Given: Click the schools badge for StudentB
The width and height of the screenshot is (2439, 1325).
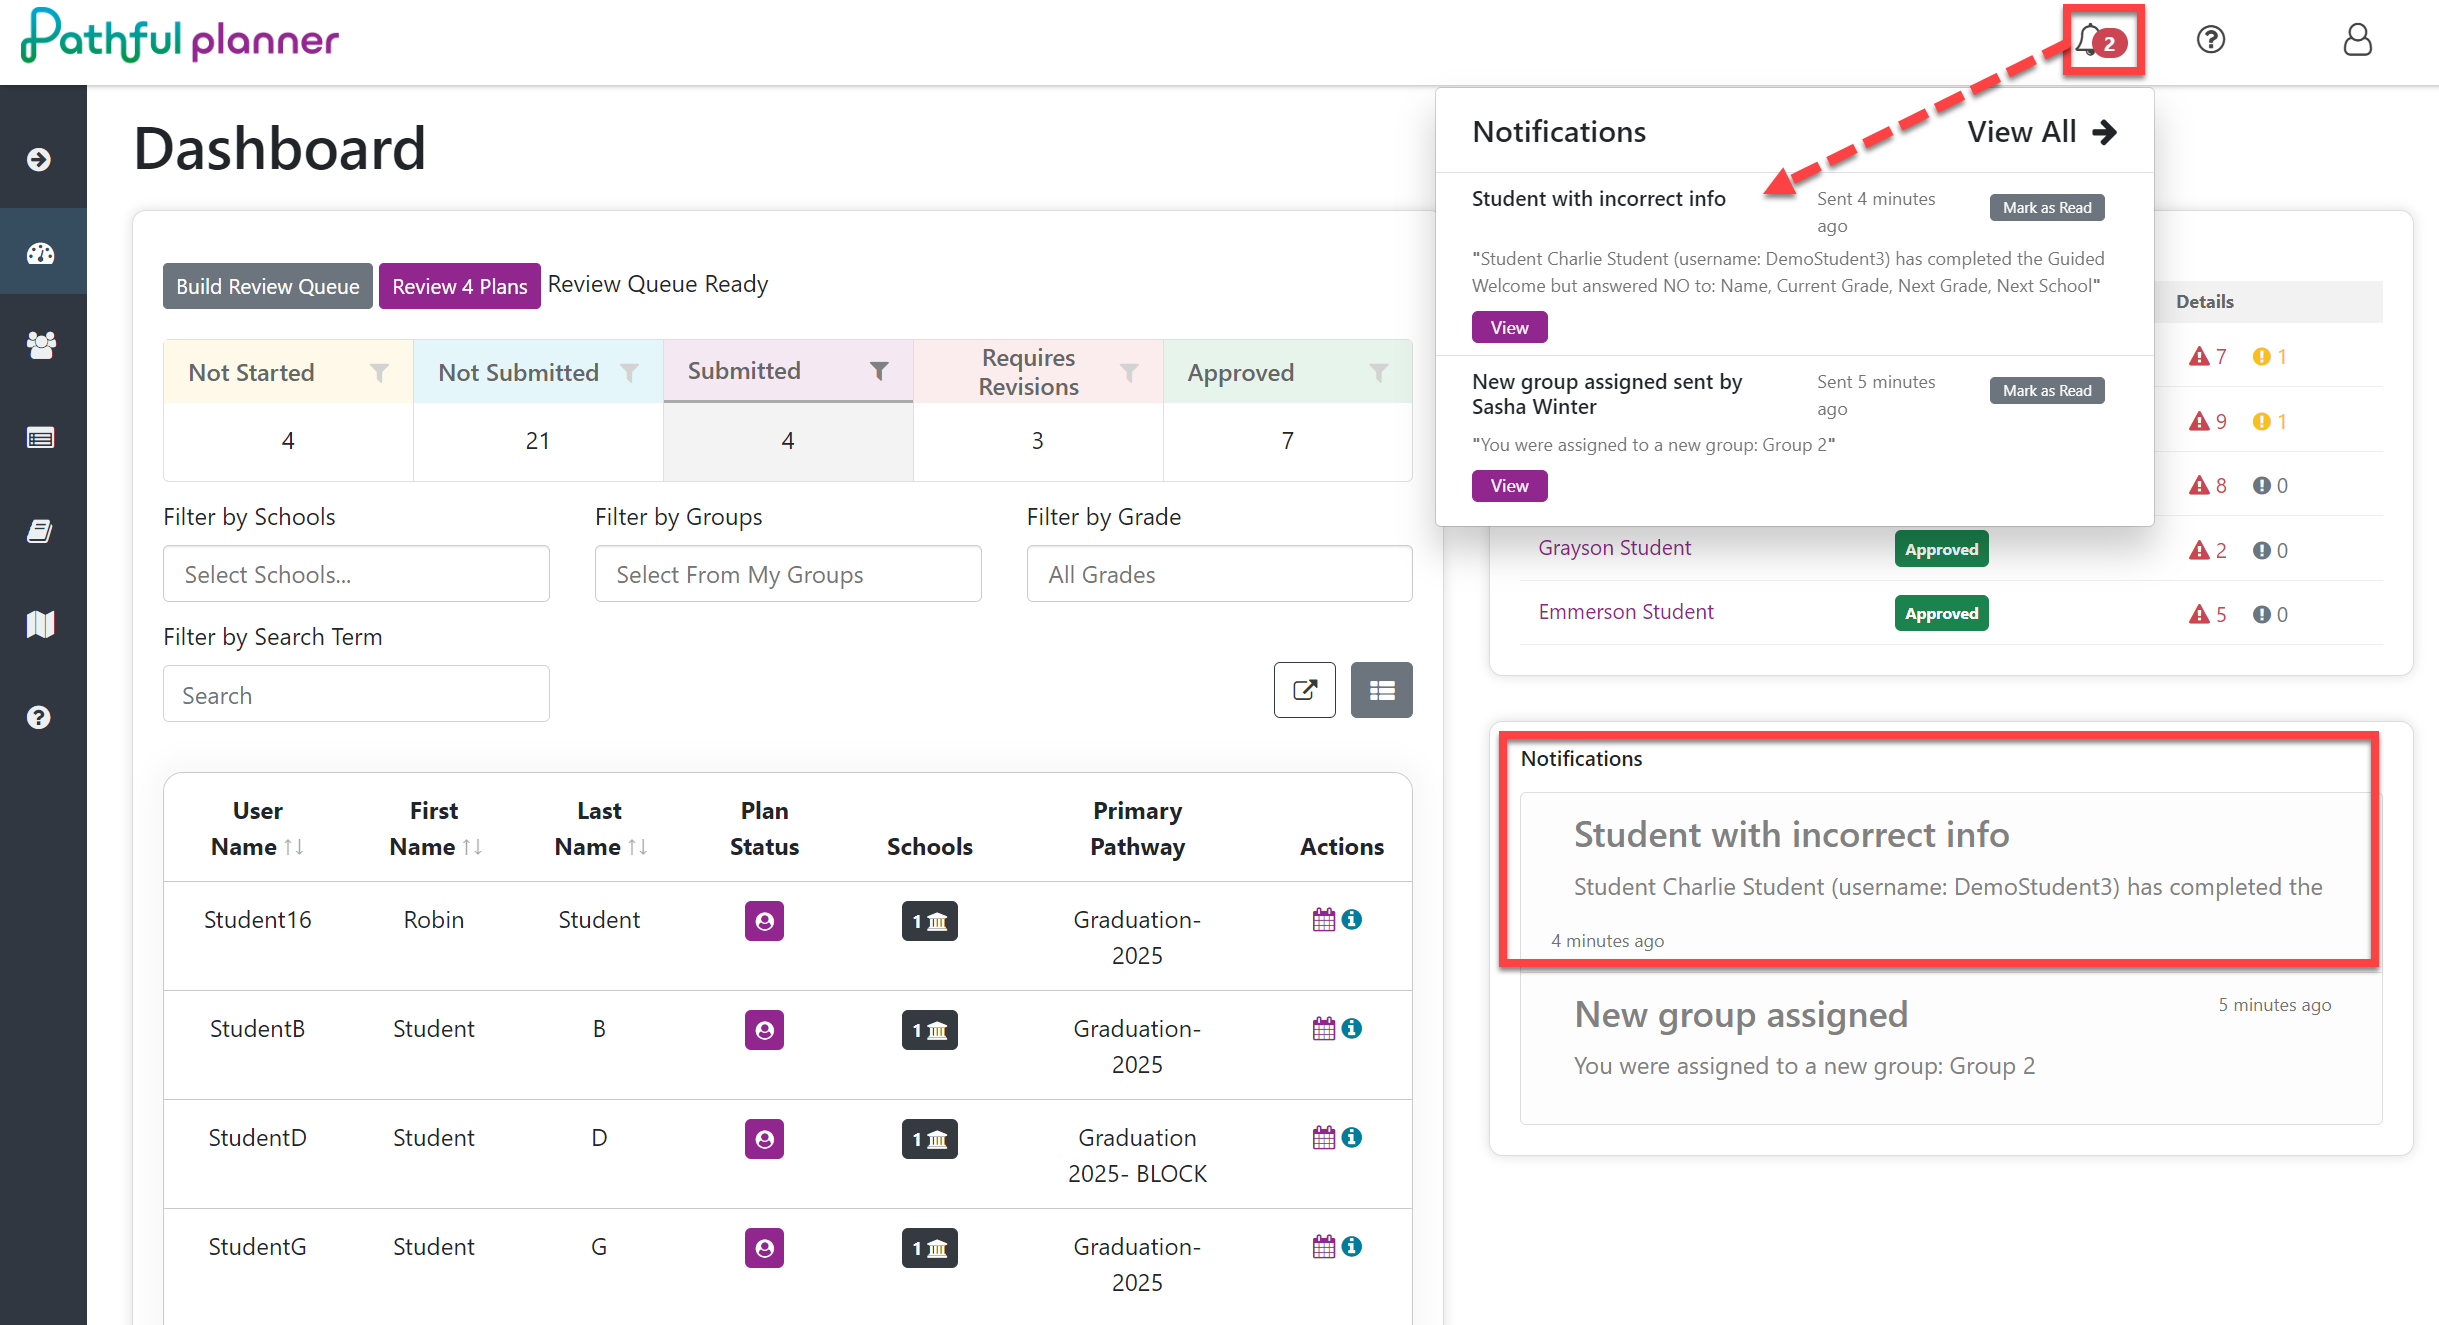Looking at the screenshot, I should coord(929,1030).
